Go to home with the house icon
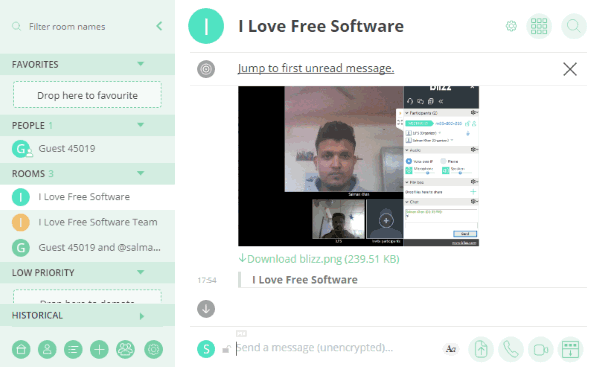 [x=21, y=349]
